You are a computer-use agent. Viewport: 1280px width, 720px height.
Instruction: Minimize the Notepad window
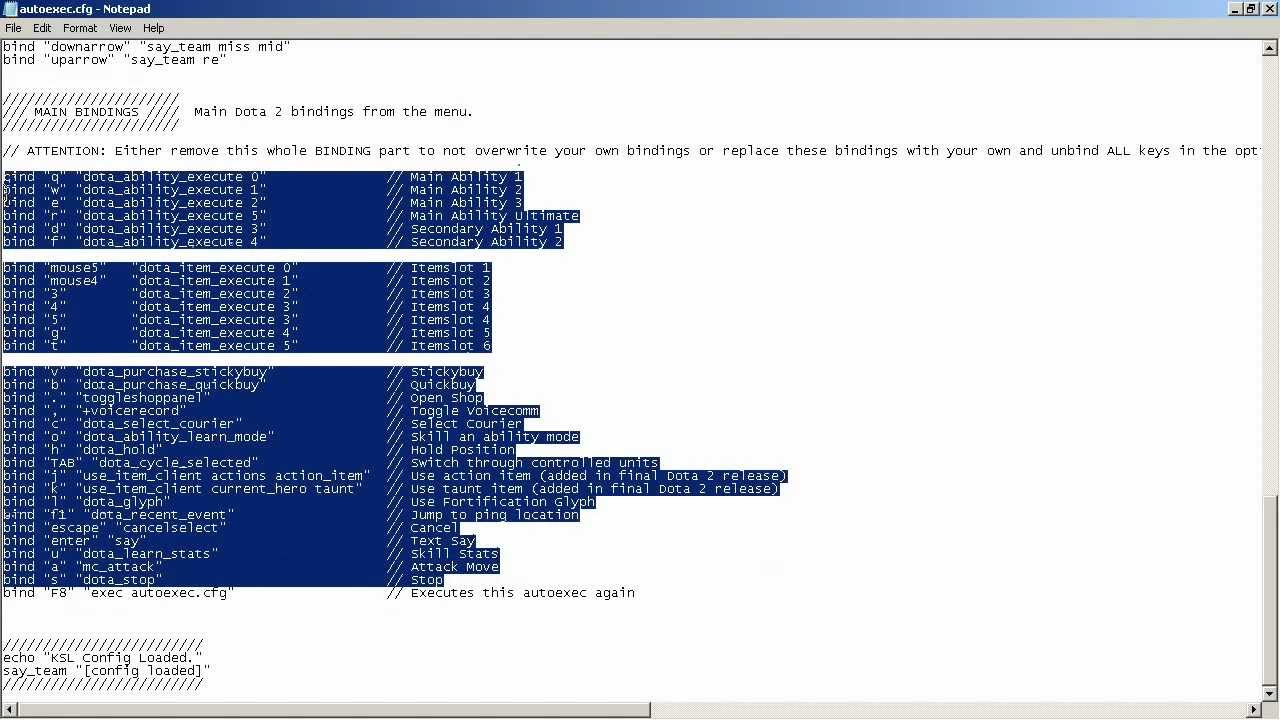(x=1234, y=9)
